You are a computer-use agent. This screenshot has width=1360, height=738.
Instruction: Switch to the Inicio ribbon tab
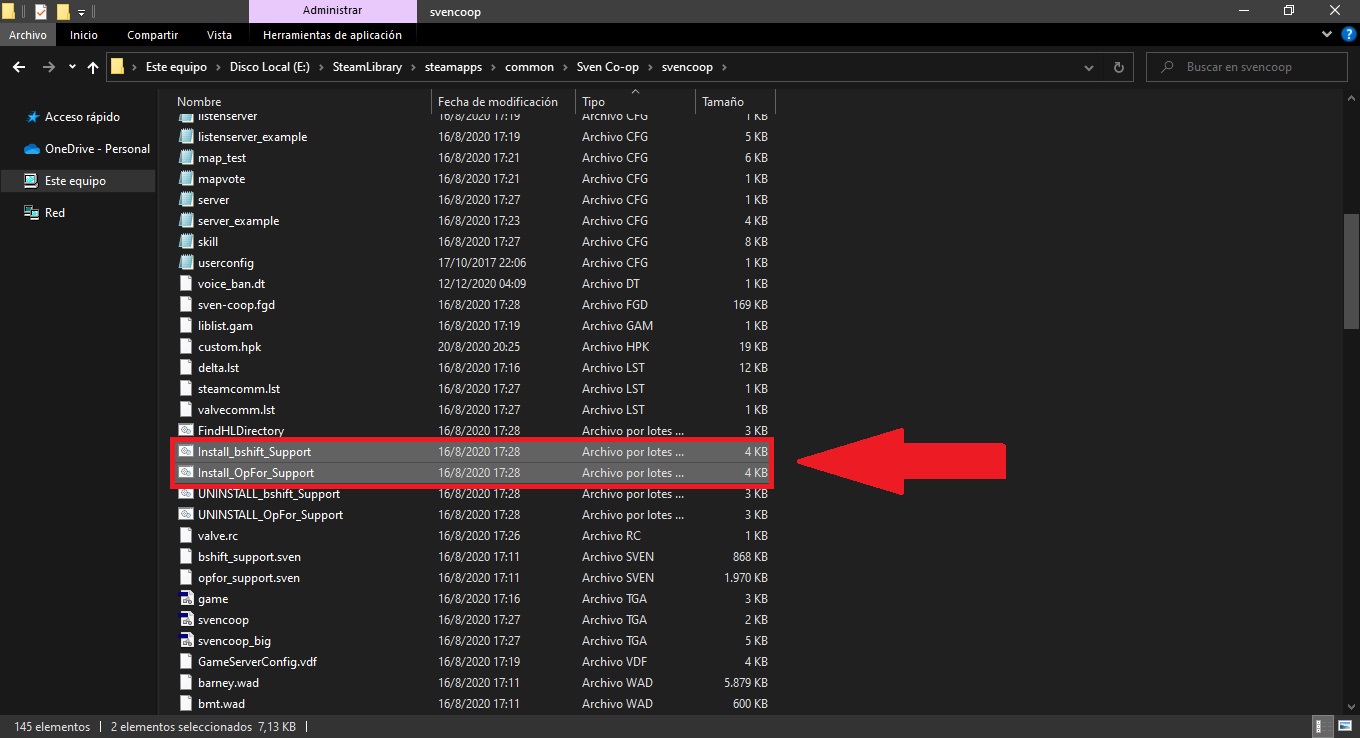click(x=84, y=35)
